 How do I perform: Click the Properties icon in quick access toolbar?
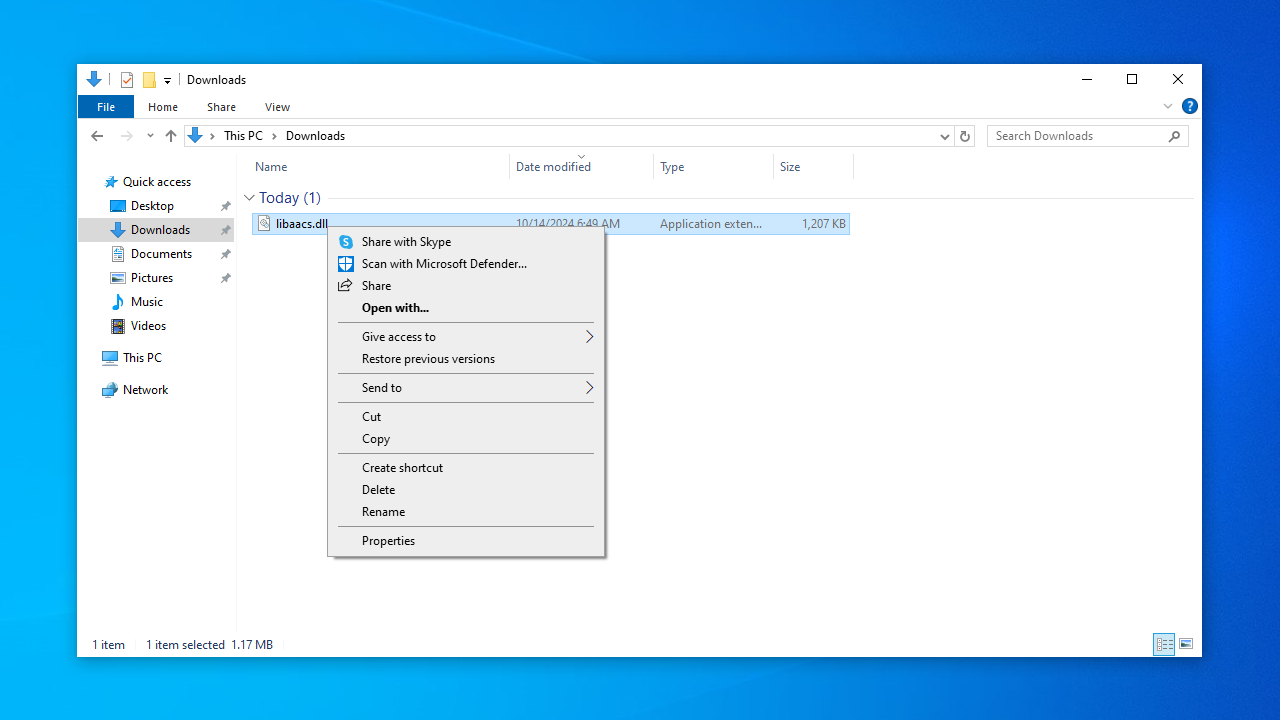coord(127,80)
